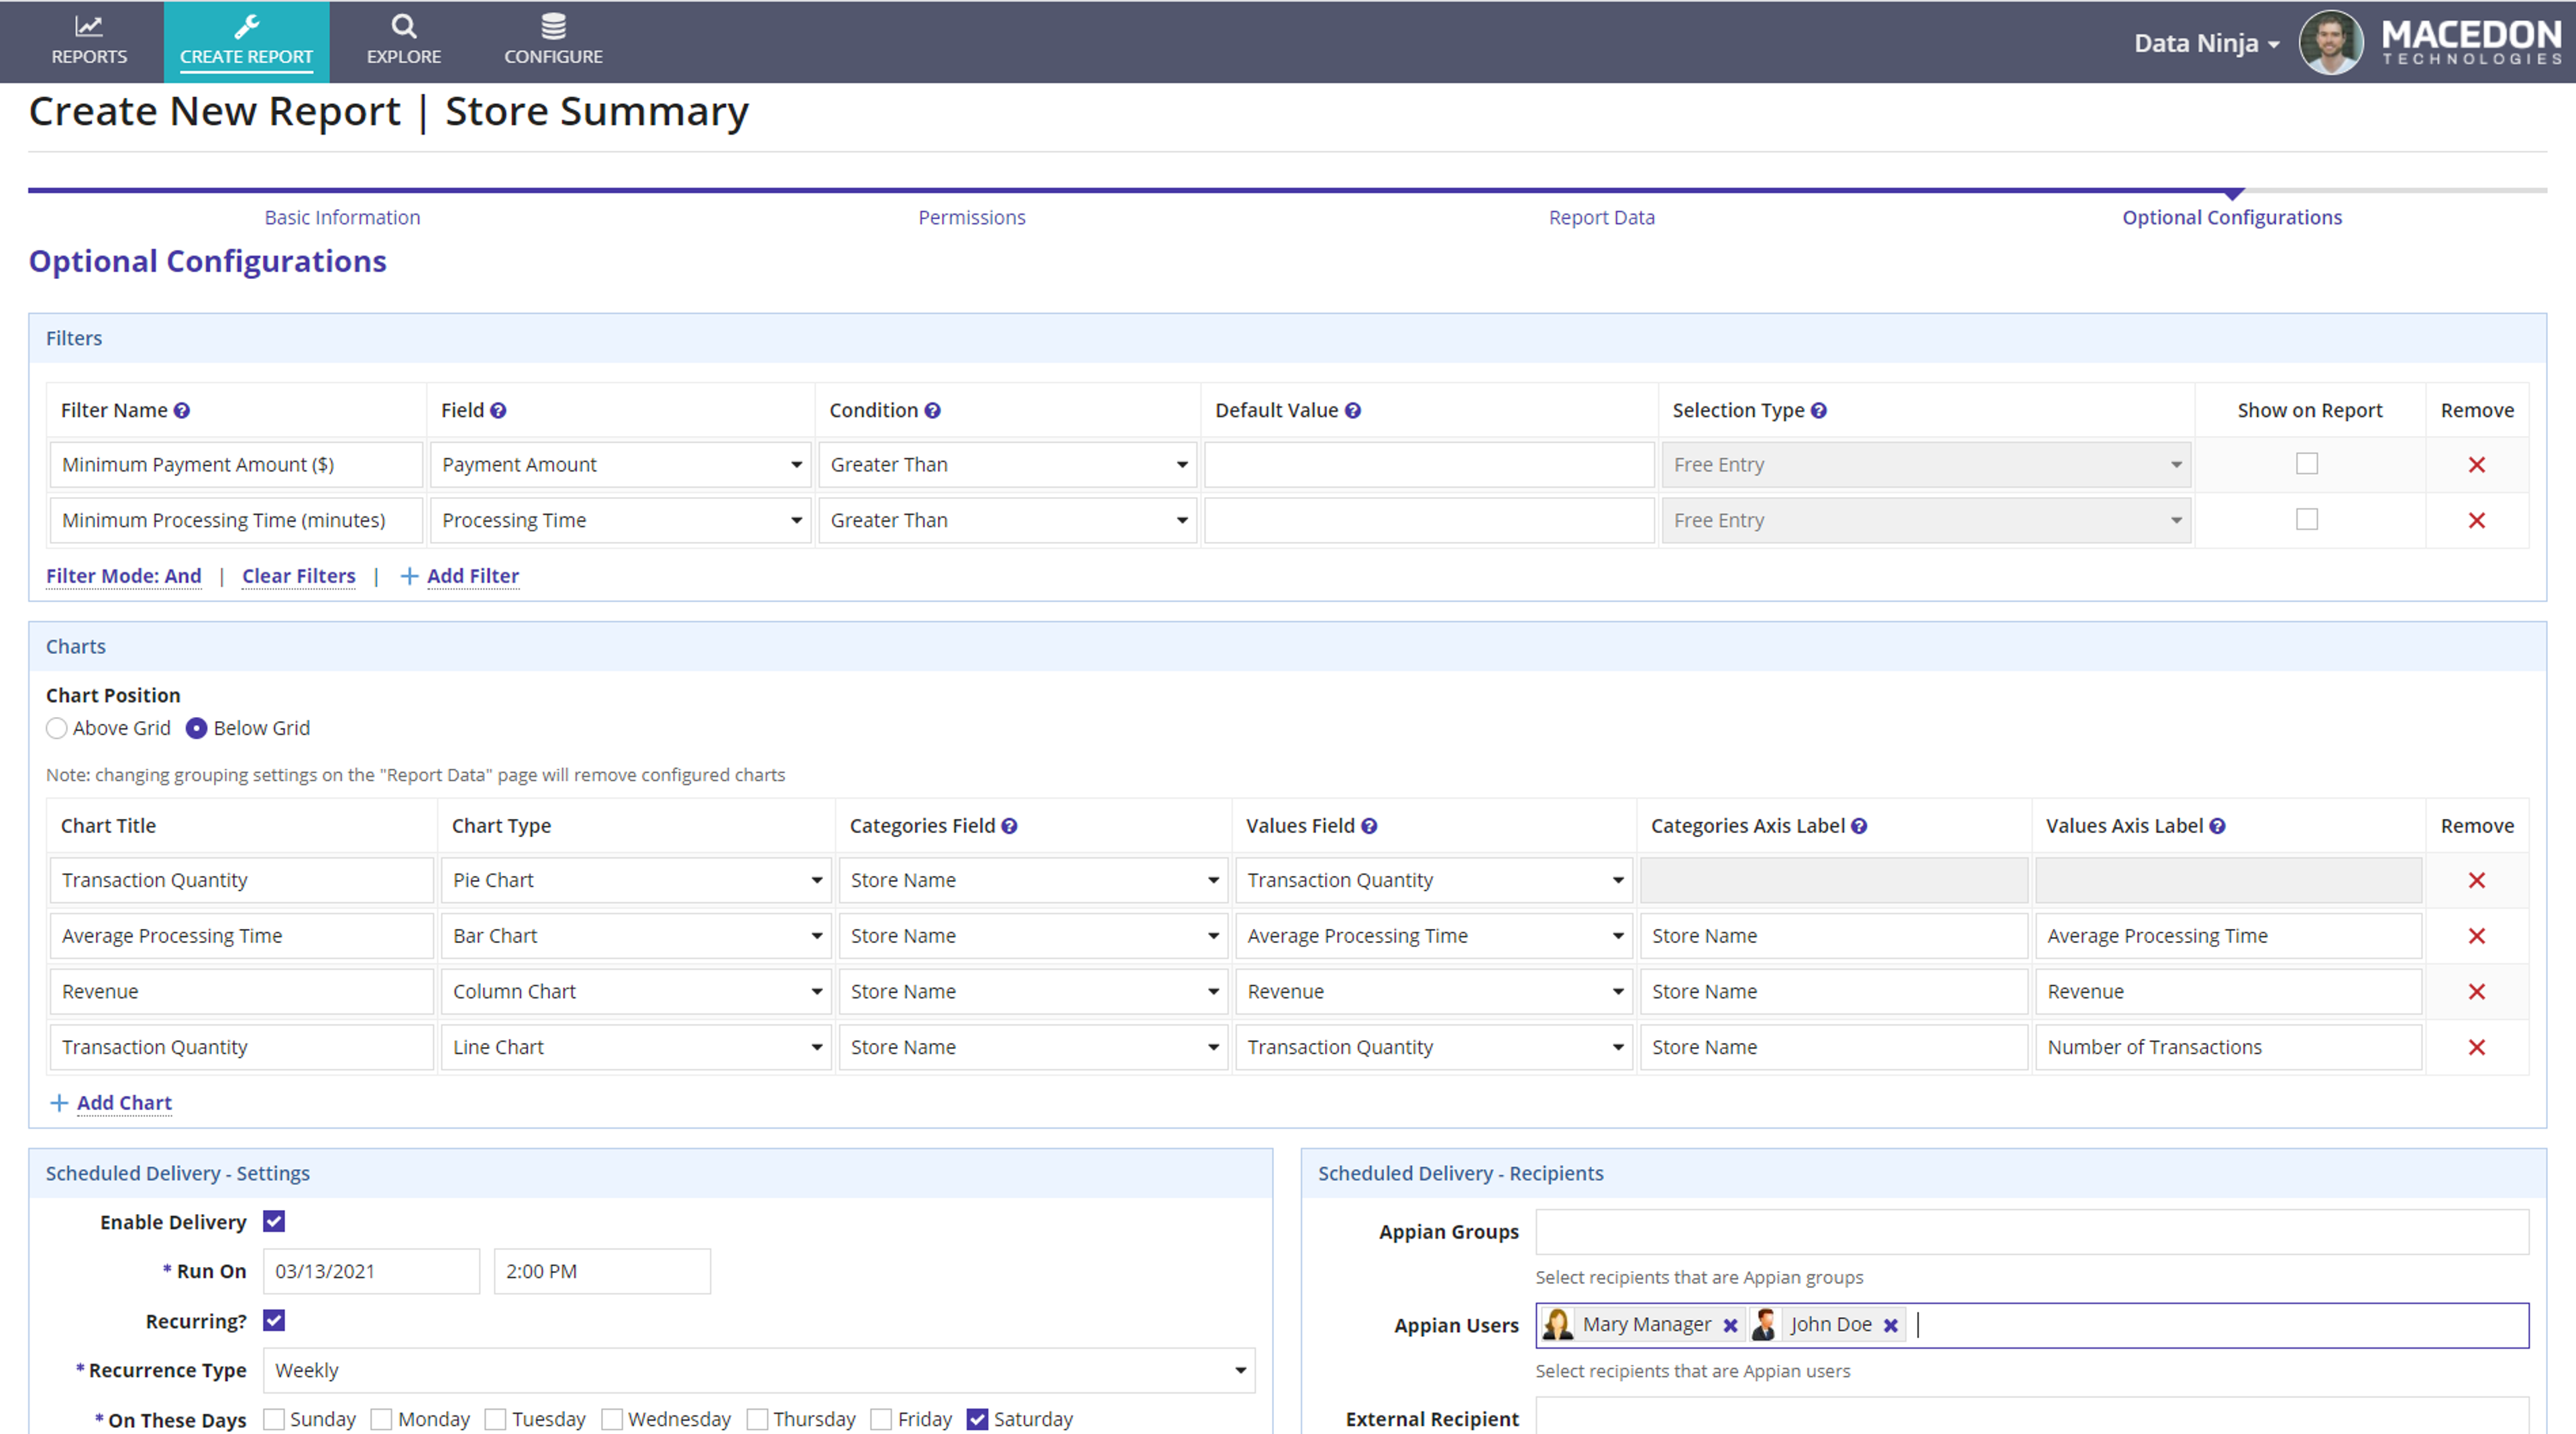This screenshot has height=1434, width=2576.
Task: Click the Macedon Technologies logo
Action: [2471, 42]
